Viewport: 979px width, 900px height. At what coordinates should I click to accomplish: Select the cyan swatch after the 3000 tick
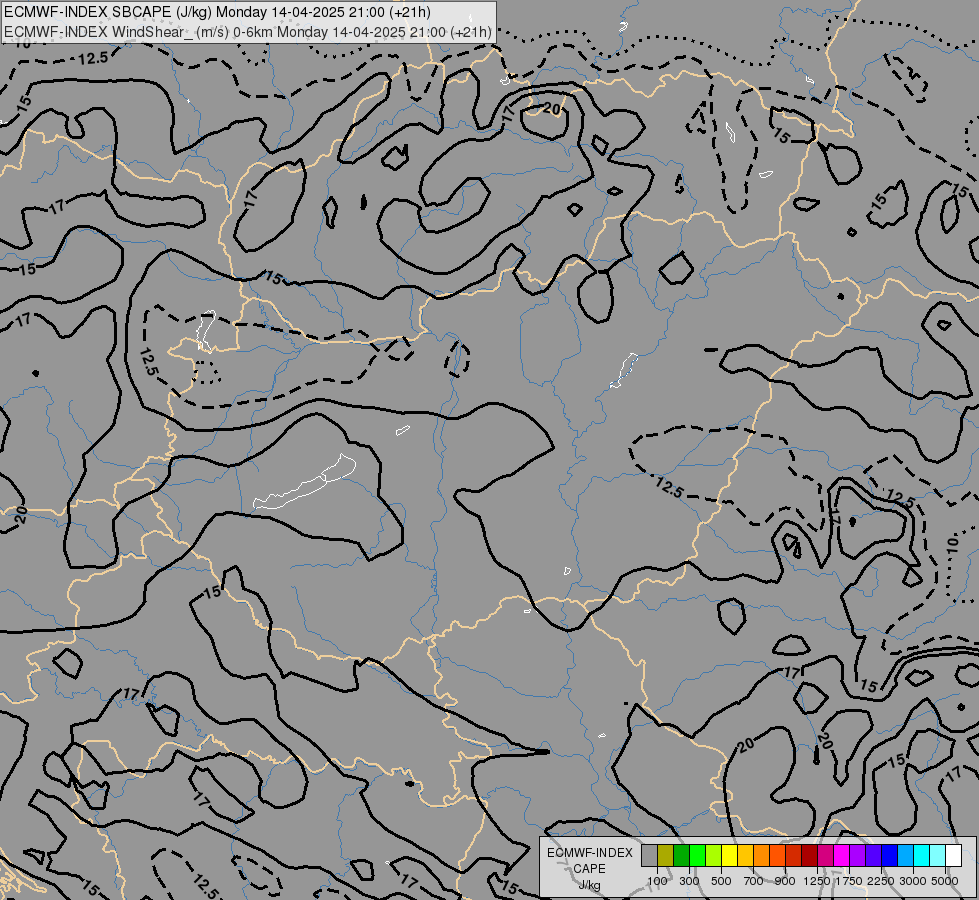pyautogui.click(x=922, y=855)
